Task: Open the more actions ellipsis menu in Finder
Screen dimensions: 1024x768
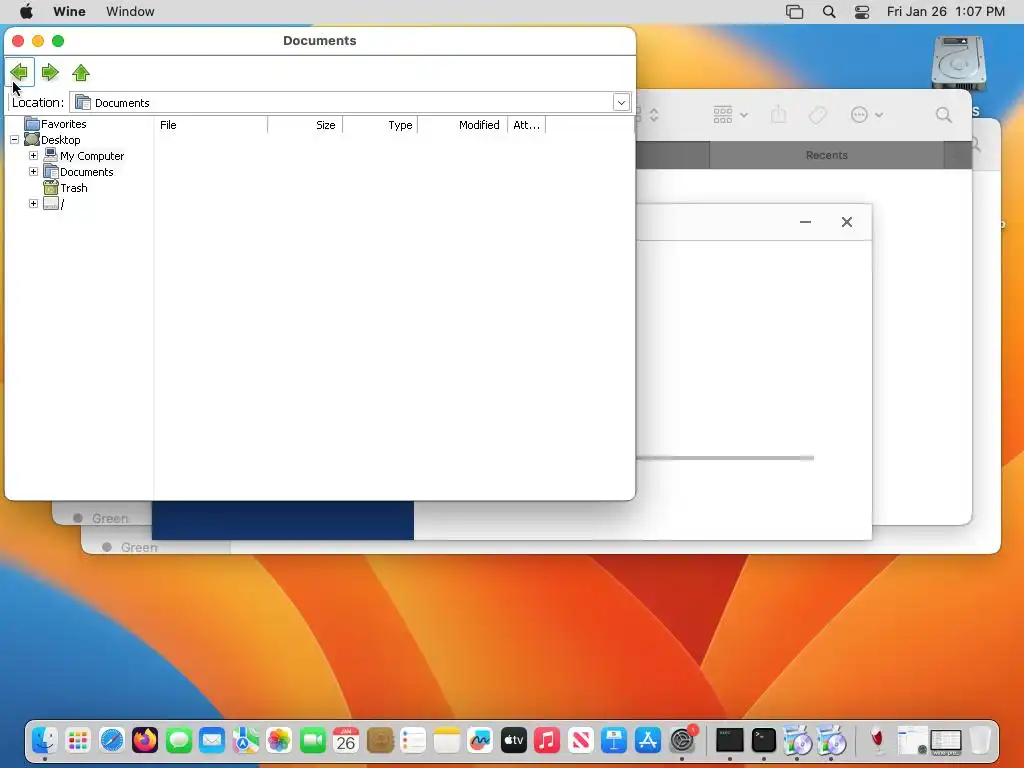Action: pyautogui.click(x=867, y=115)
